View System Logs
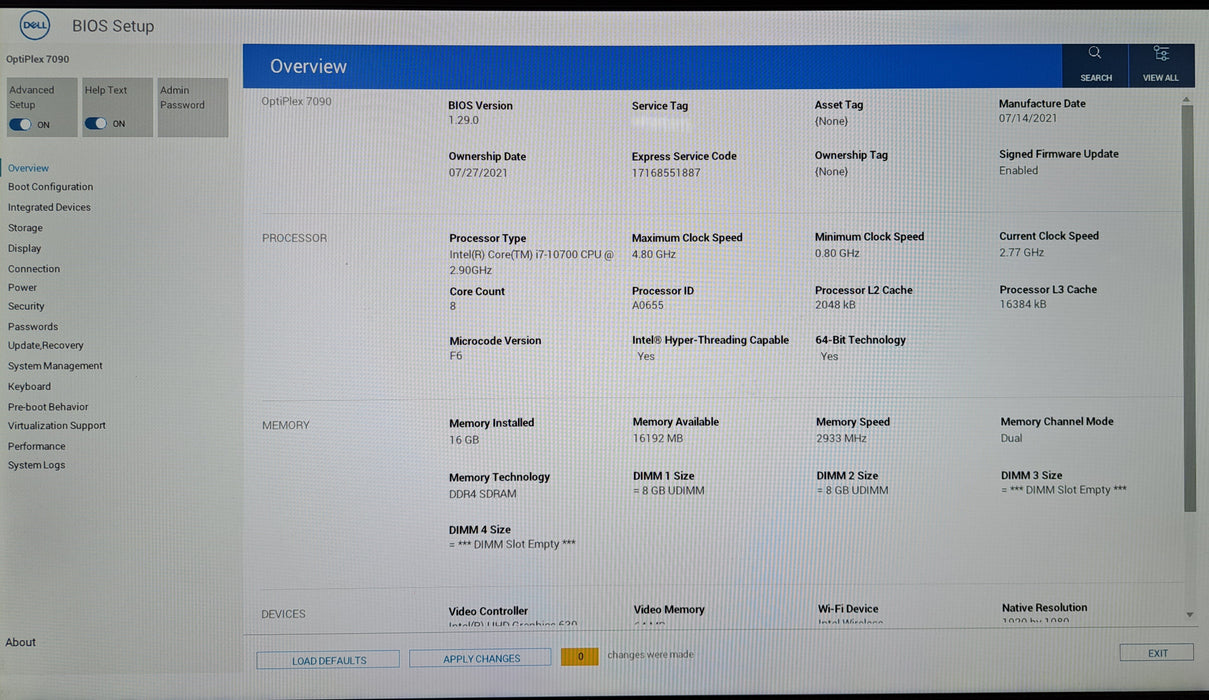The height and width of the screenshot is (700, 1209). coord(36,465)
